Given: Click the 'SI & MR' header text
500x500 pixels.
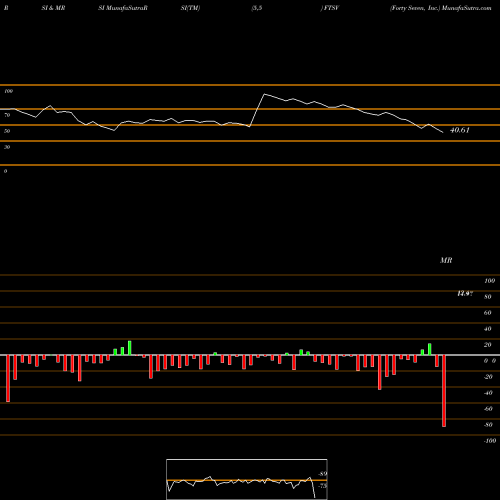Looking at the screenshot, I should 53,8.
